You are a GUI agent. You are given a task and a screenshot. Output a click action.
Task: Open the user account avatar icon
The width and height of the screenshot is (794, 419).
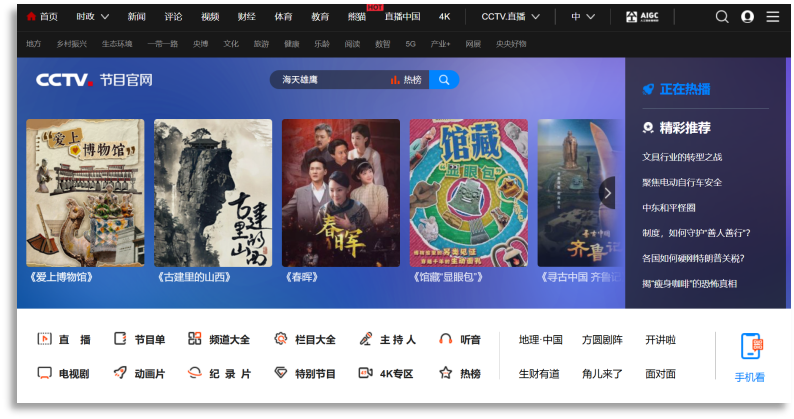pyautogui.click(x=747, y=17)
